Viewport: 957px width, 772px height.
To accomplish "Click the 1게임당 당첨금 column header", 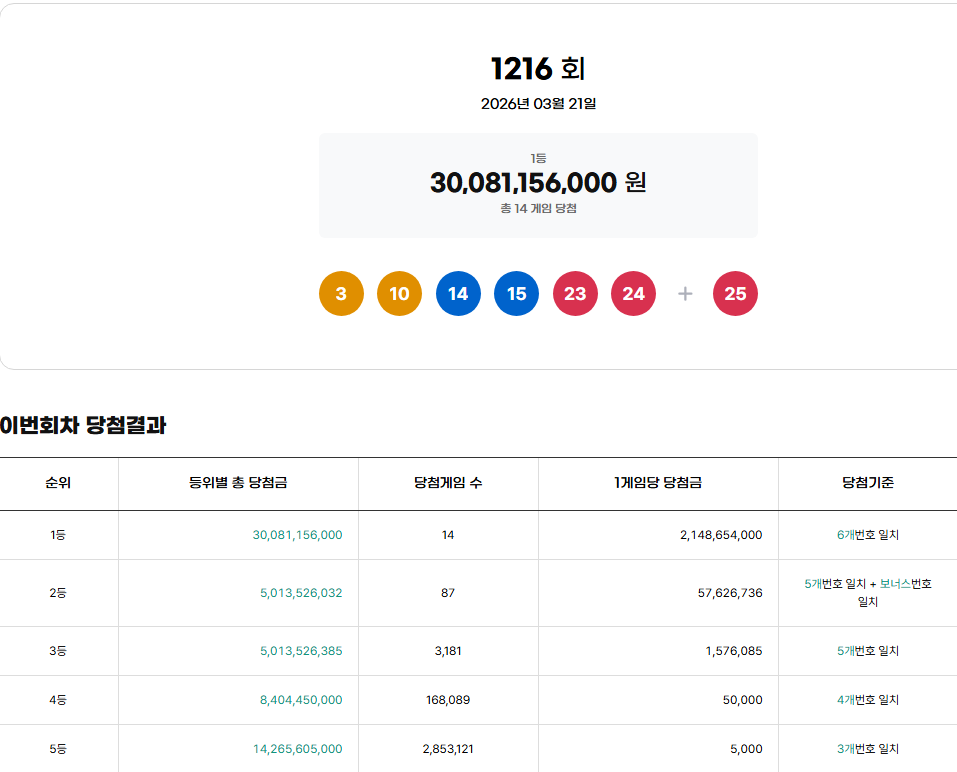I will 658,483.
